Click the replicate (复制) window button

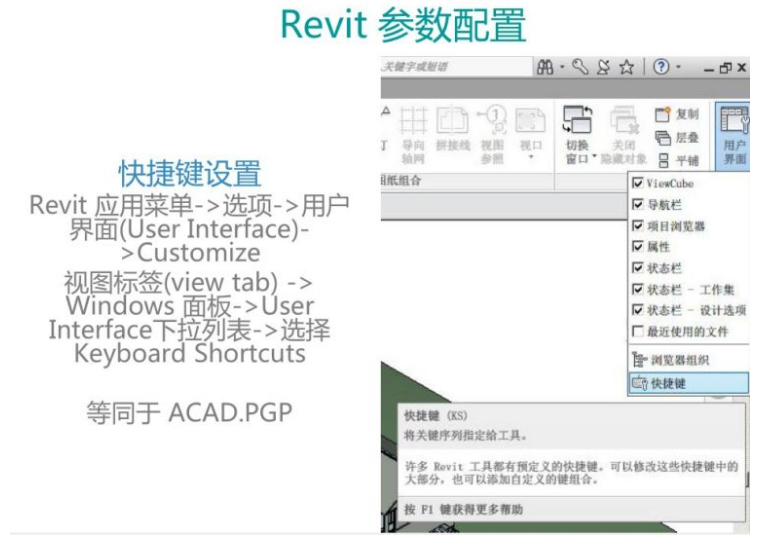coord(676,115)
